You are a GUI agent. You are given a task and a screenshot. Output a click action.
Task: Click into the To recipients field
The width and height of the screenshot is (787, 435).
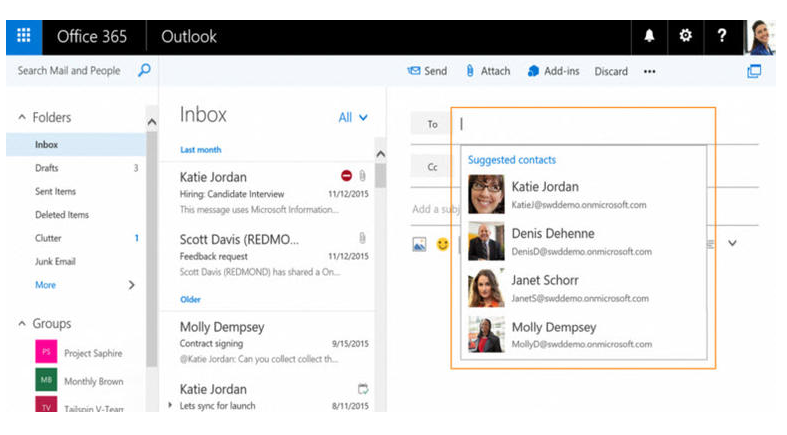coord(582,124)
